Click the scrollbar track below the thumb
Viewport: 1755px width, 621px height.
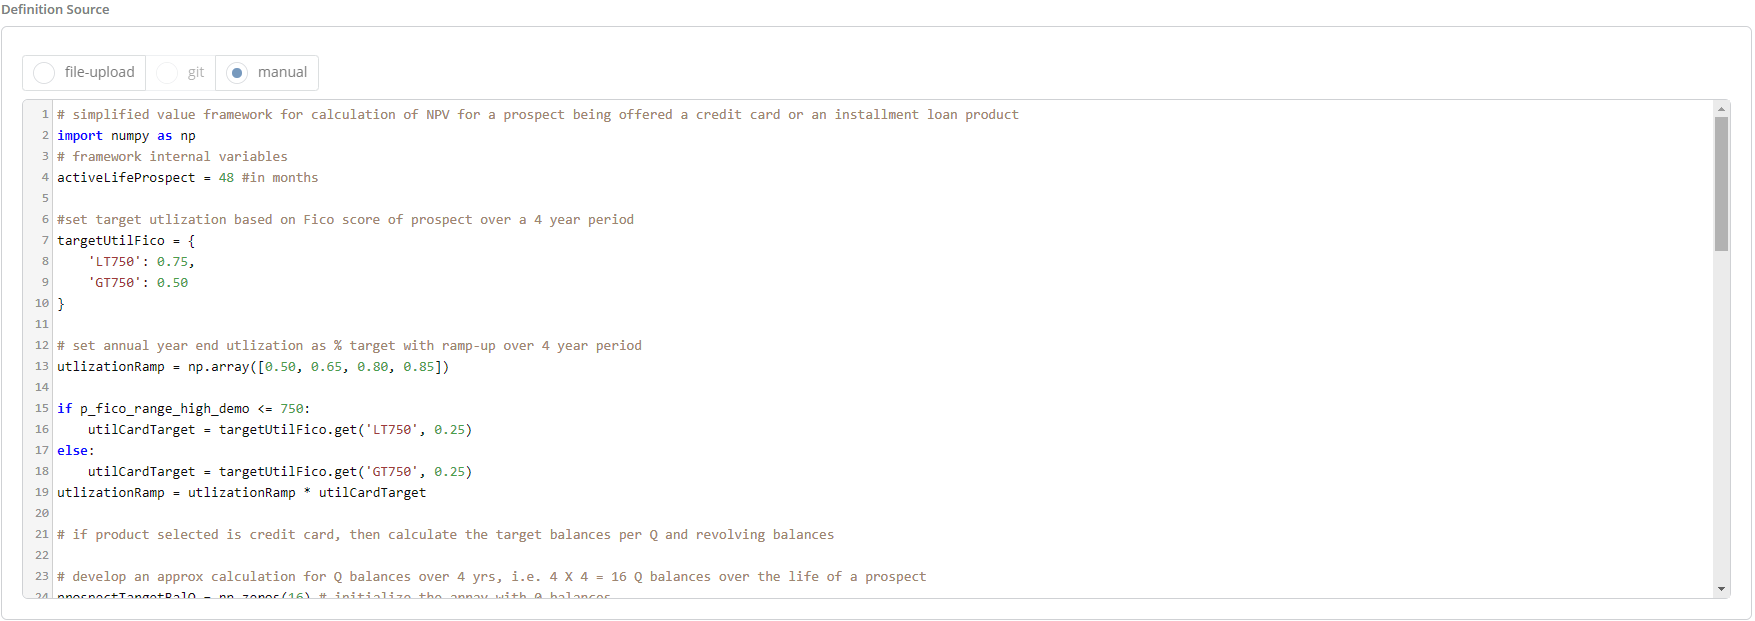1721,420
